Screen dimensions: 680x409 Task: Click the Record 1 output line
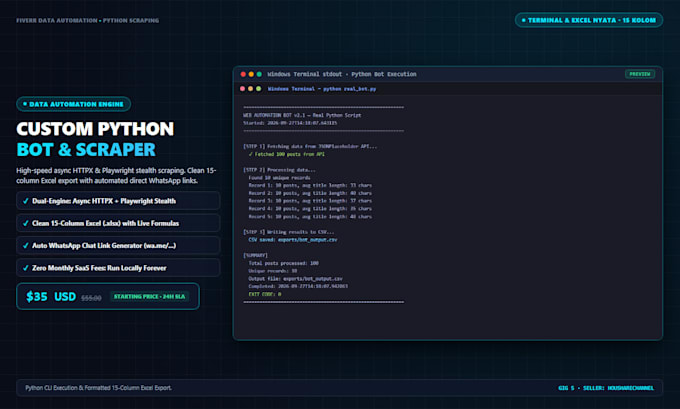pos(310,186)
